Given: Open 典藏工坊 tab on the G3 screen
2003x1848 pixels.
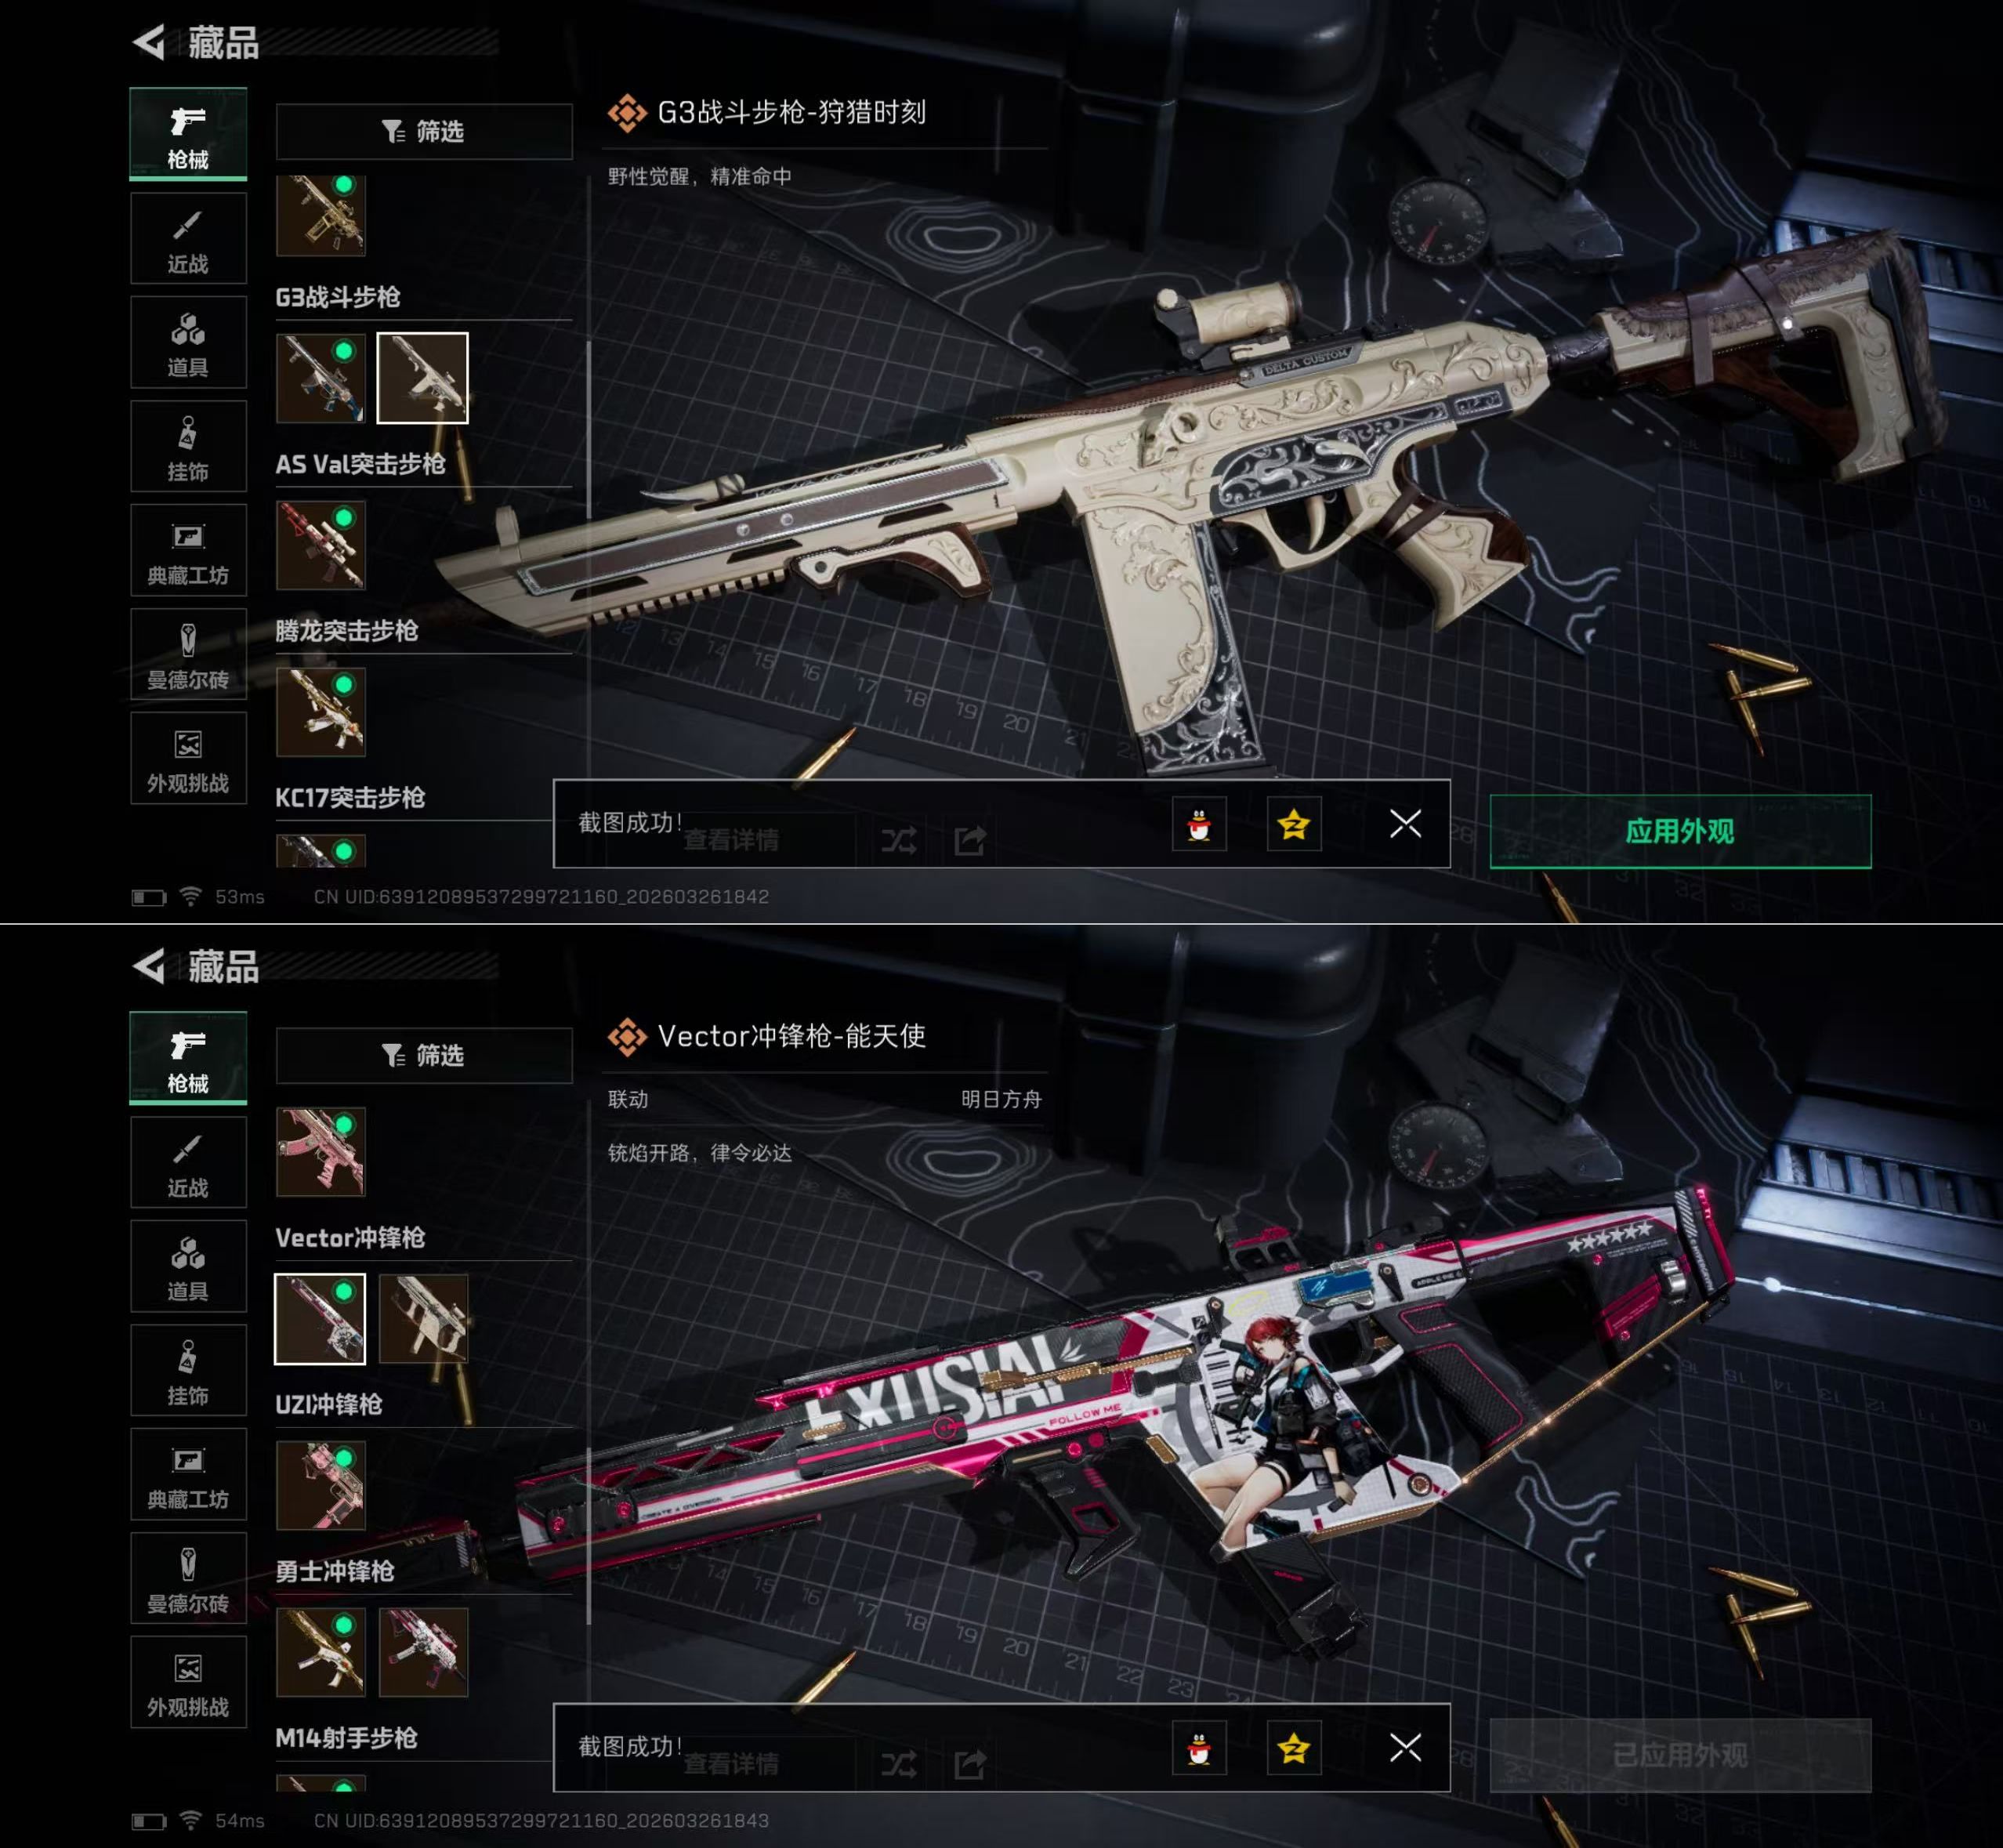Looking at the screenshot, I should tap(188, 551).
